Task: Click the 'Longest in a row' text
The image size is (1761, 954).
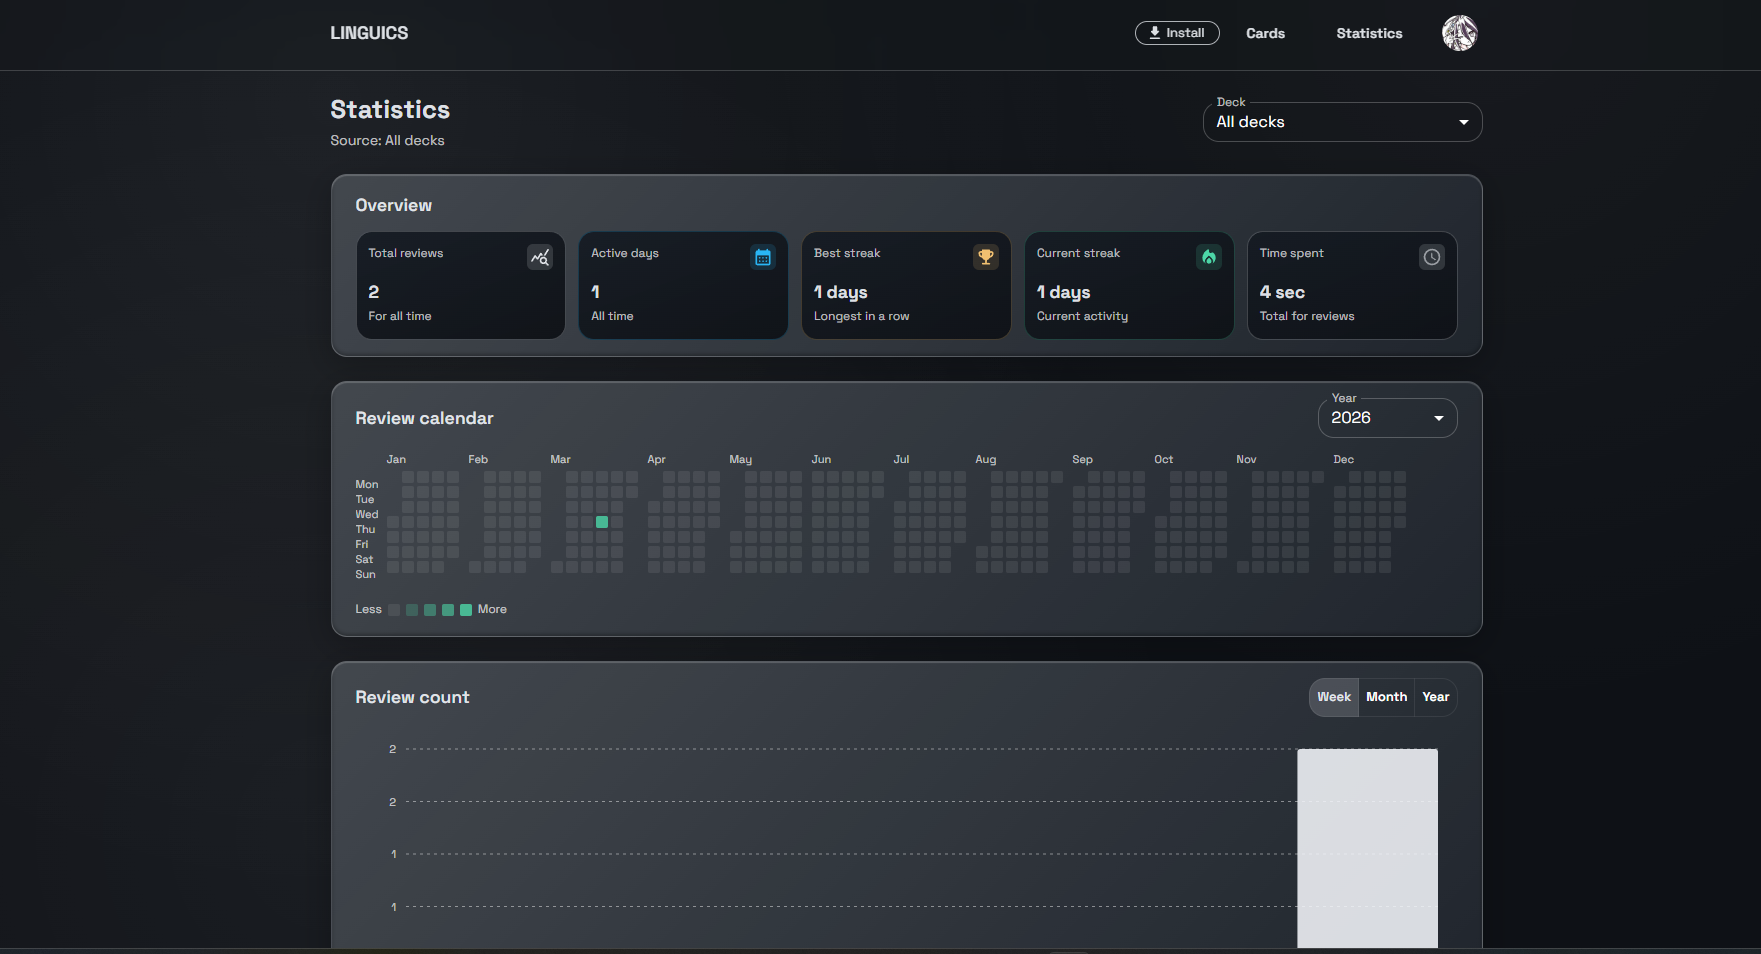Action: coord(861,316)
